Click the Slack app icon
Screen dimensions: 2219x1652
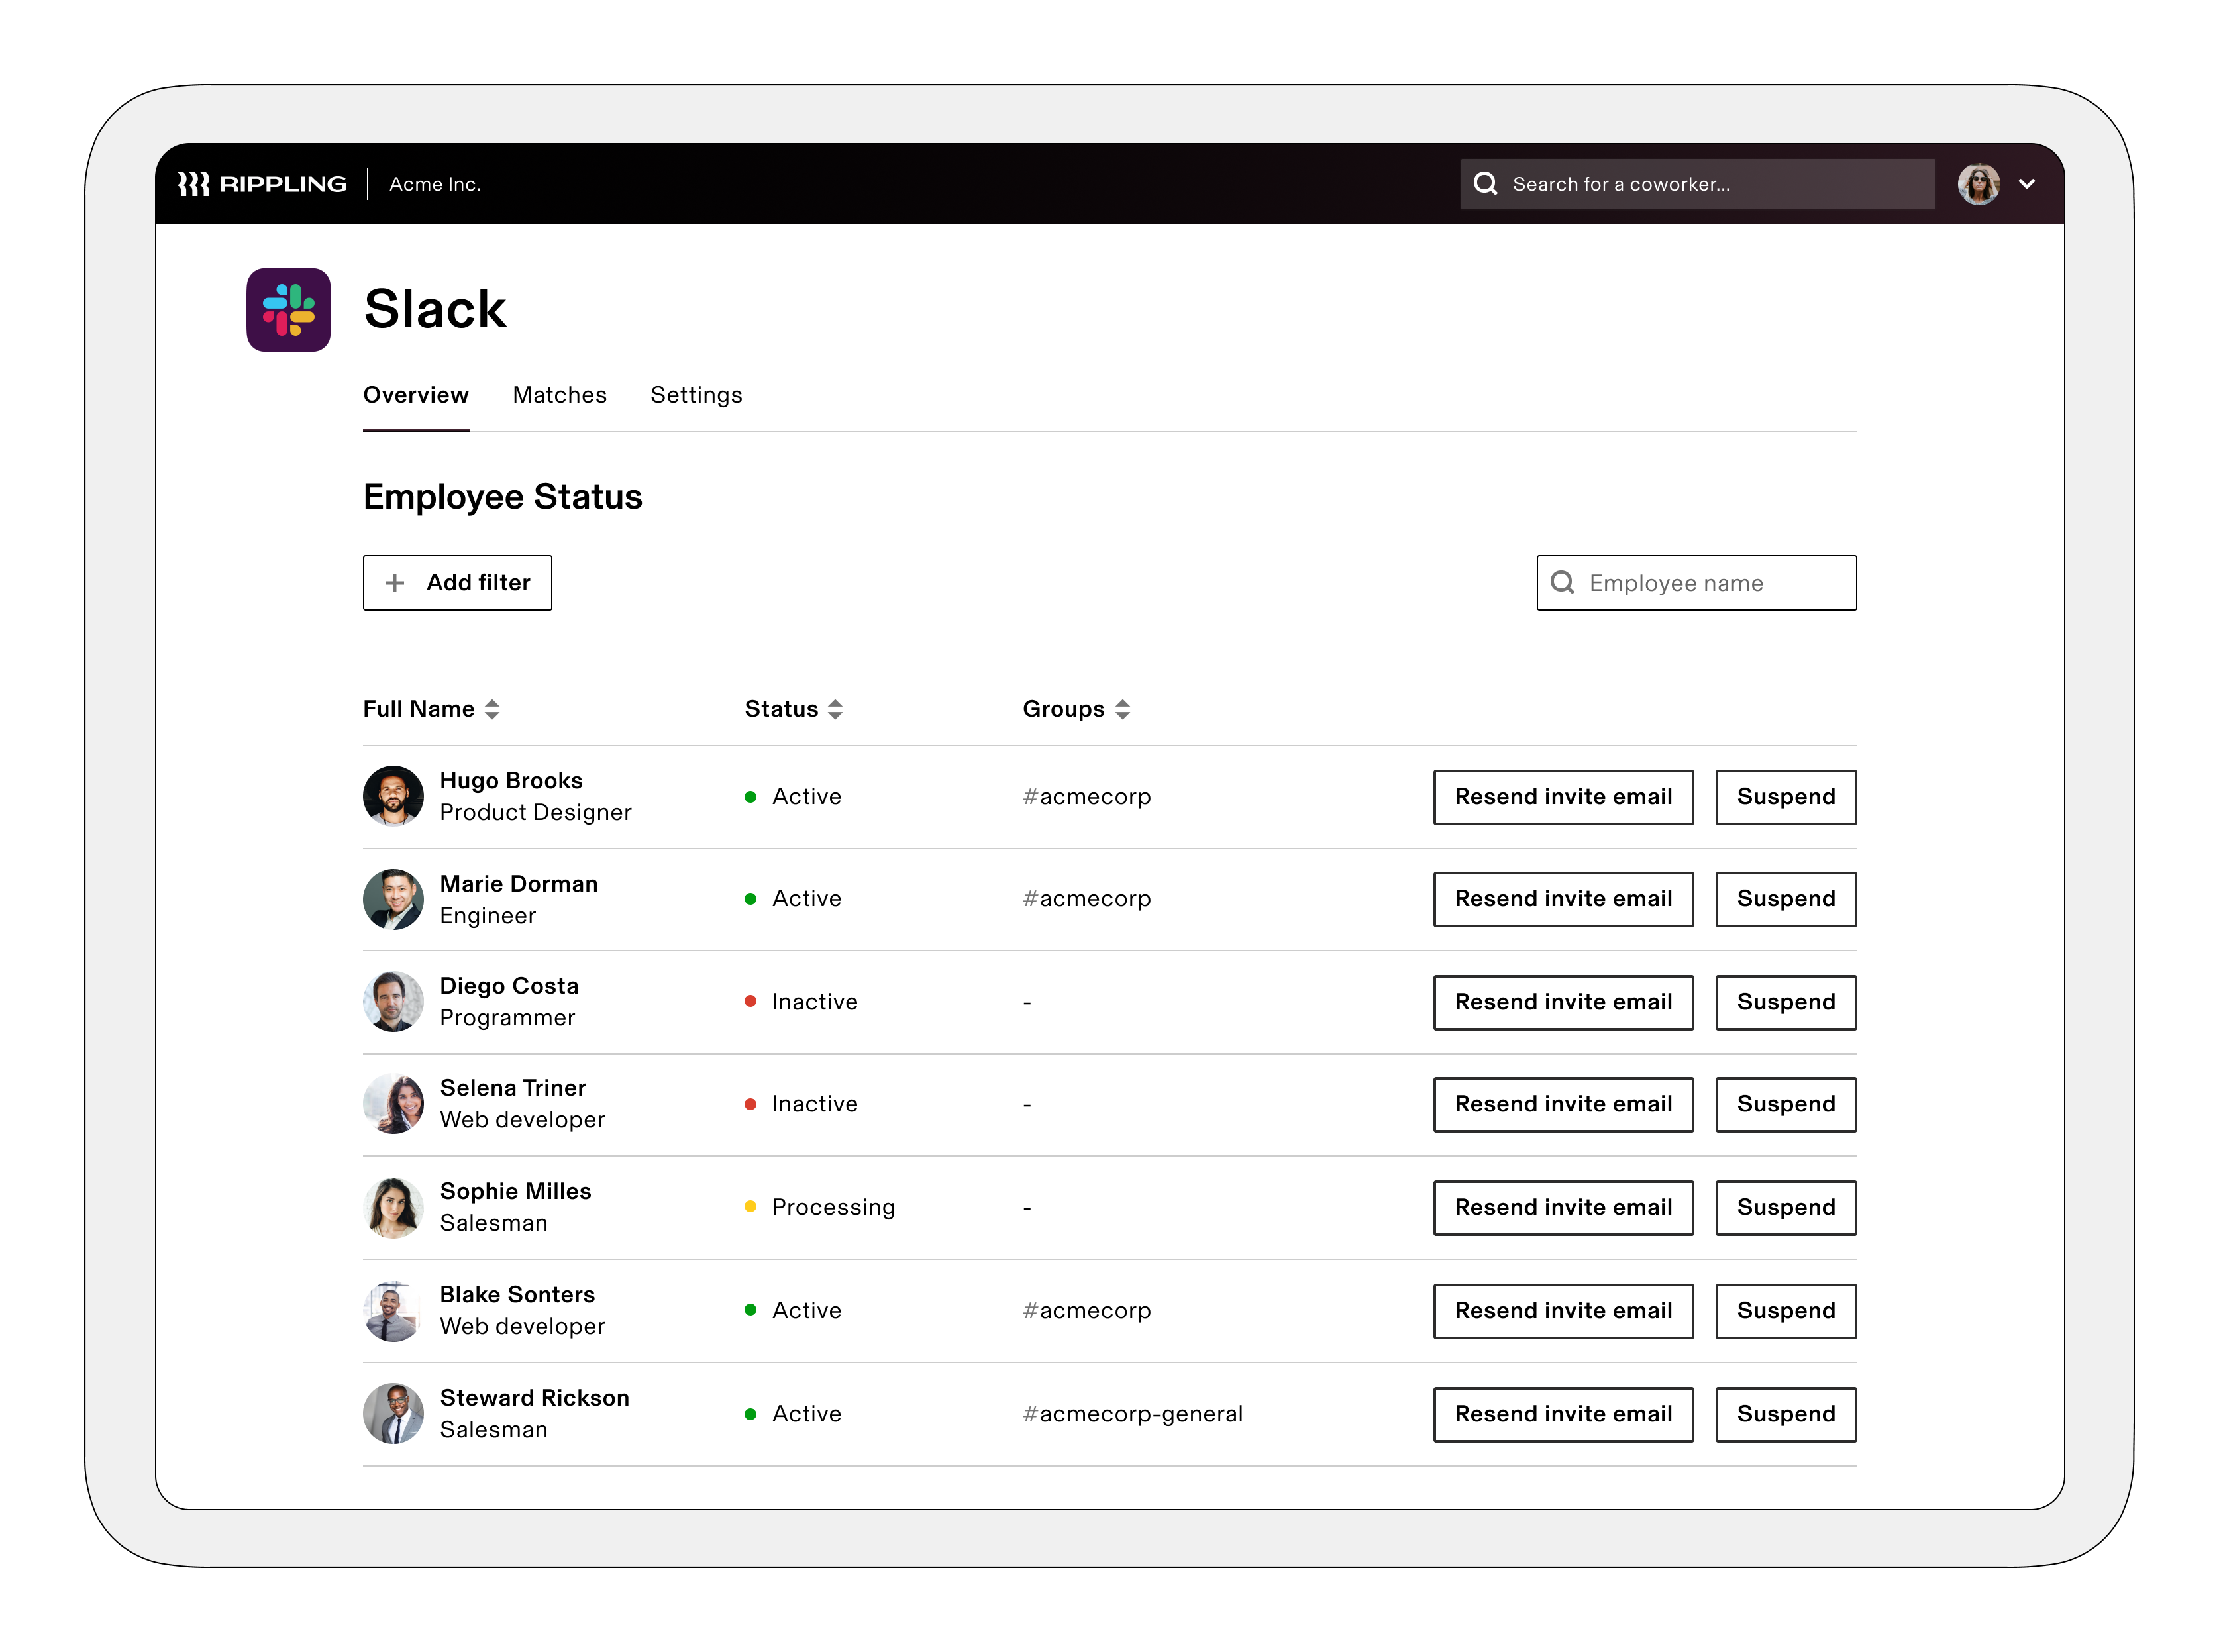pyautogui.click(x=288, y=309)
